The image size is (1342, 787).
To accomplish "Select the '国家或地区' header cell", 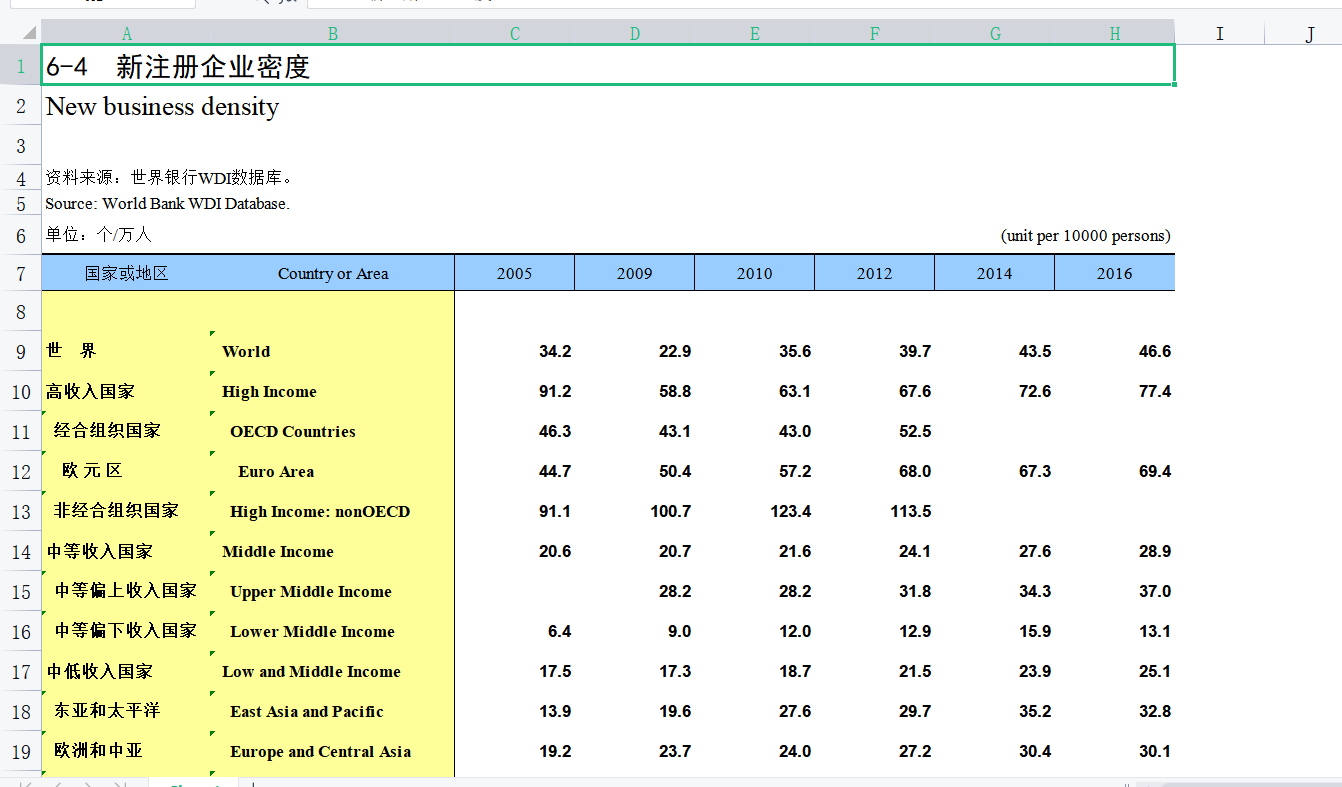I will 126,273.
